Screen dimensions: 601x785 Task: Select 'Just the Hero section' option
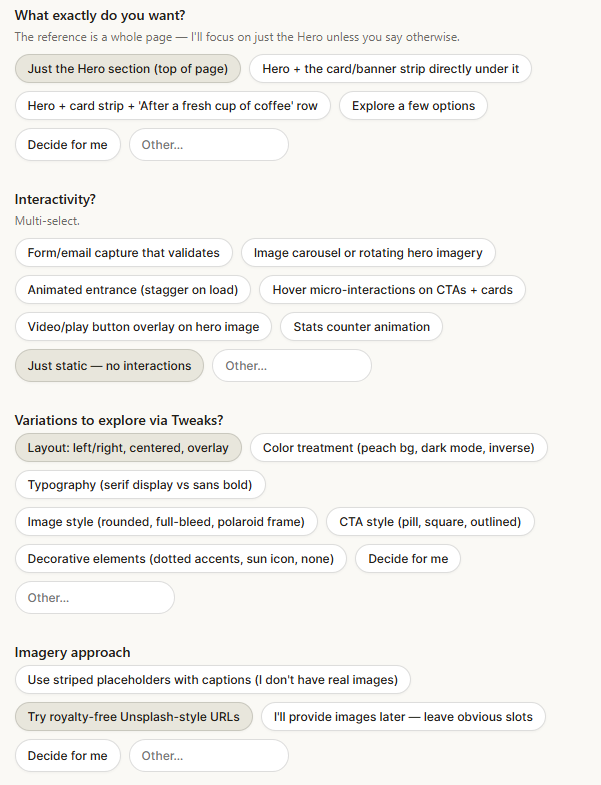click(x=128, y=69)
